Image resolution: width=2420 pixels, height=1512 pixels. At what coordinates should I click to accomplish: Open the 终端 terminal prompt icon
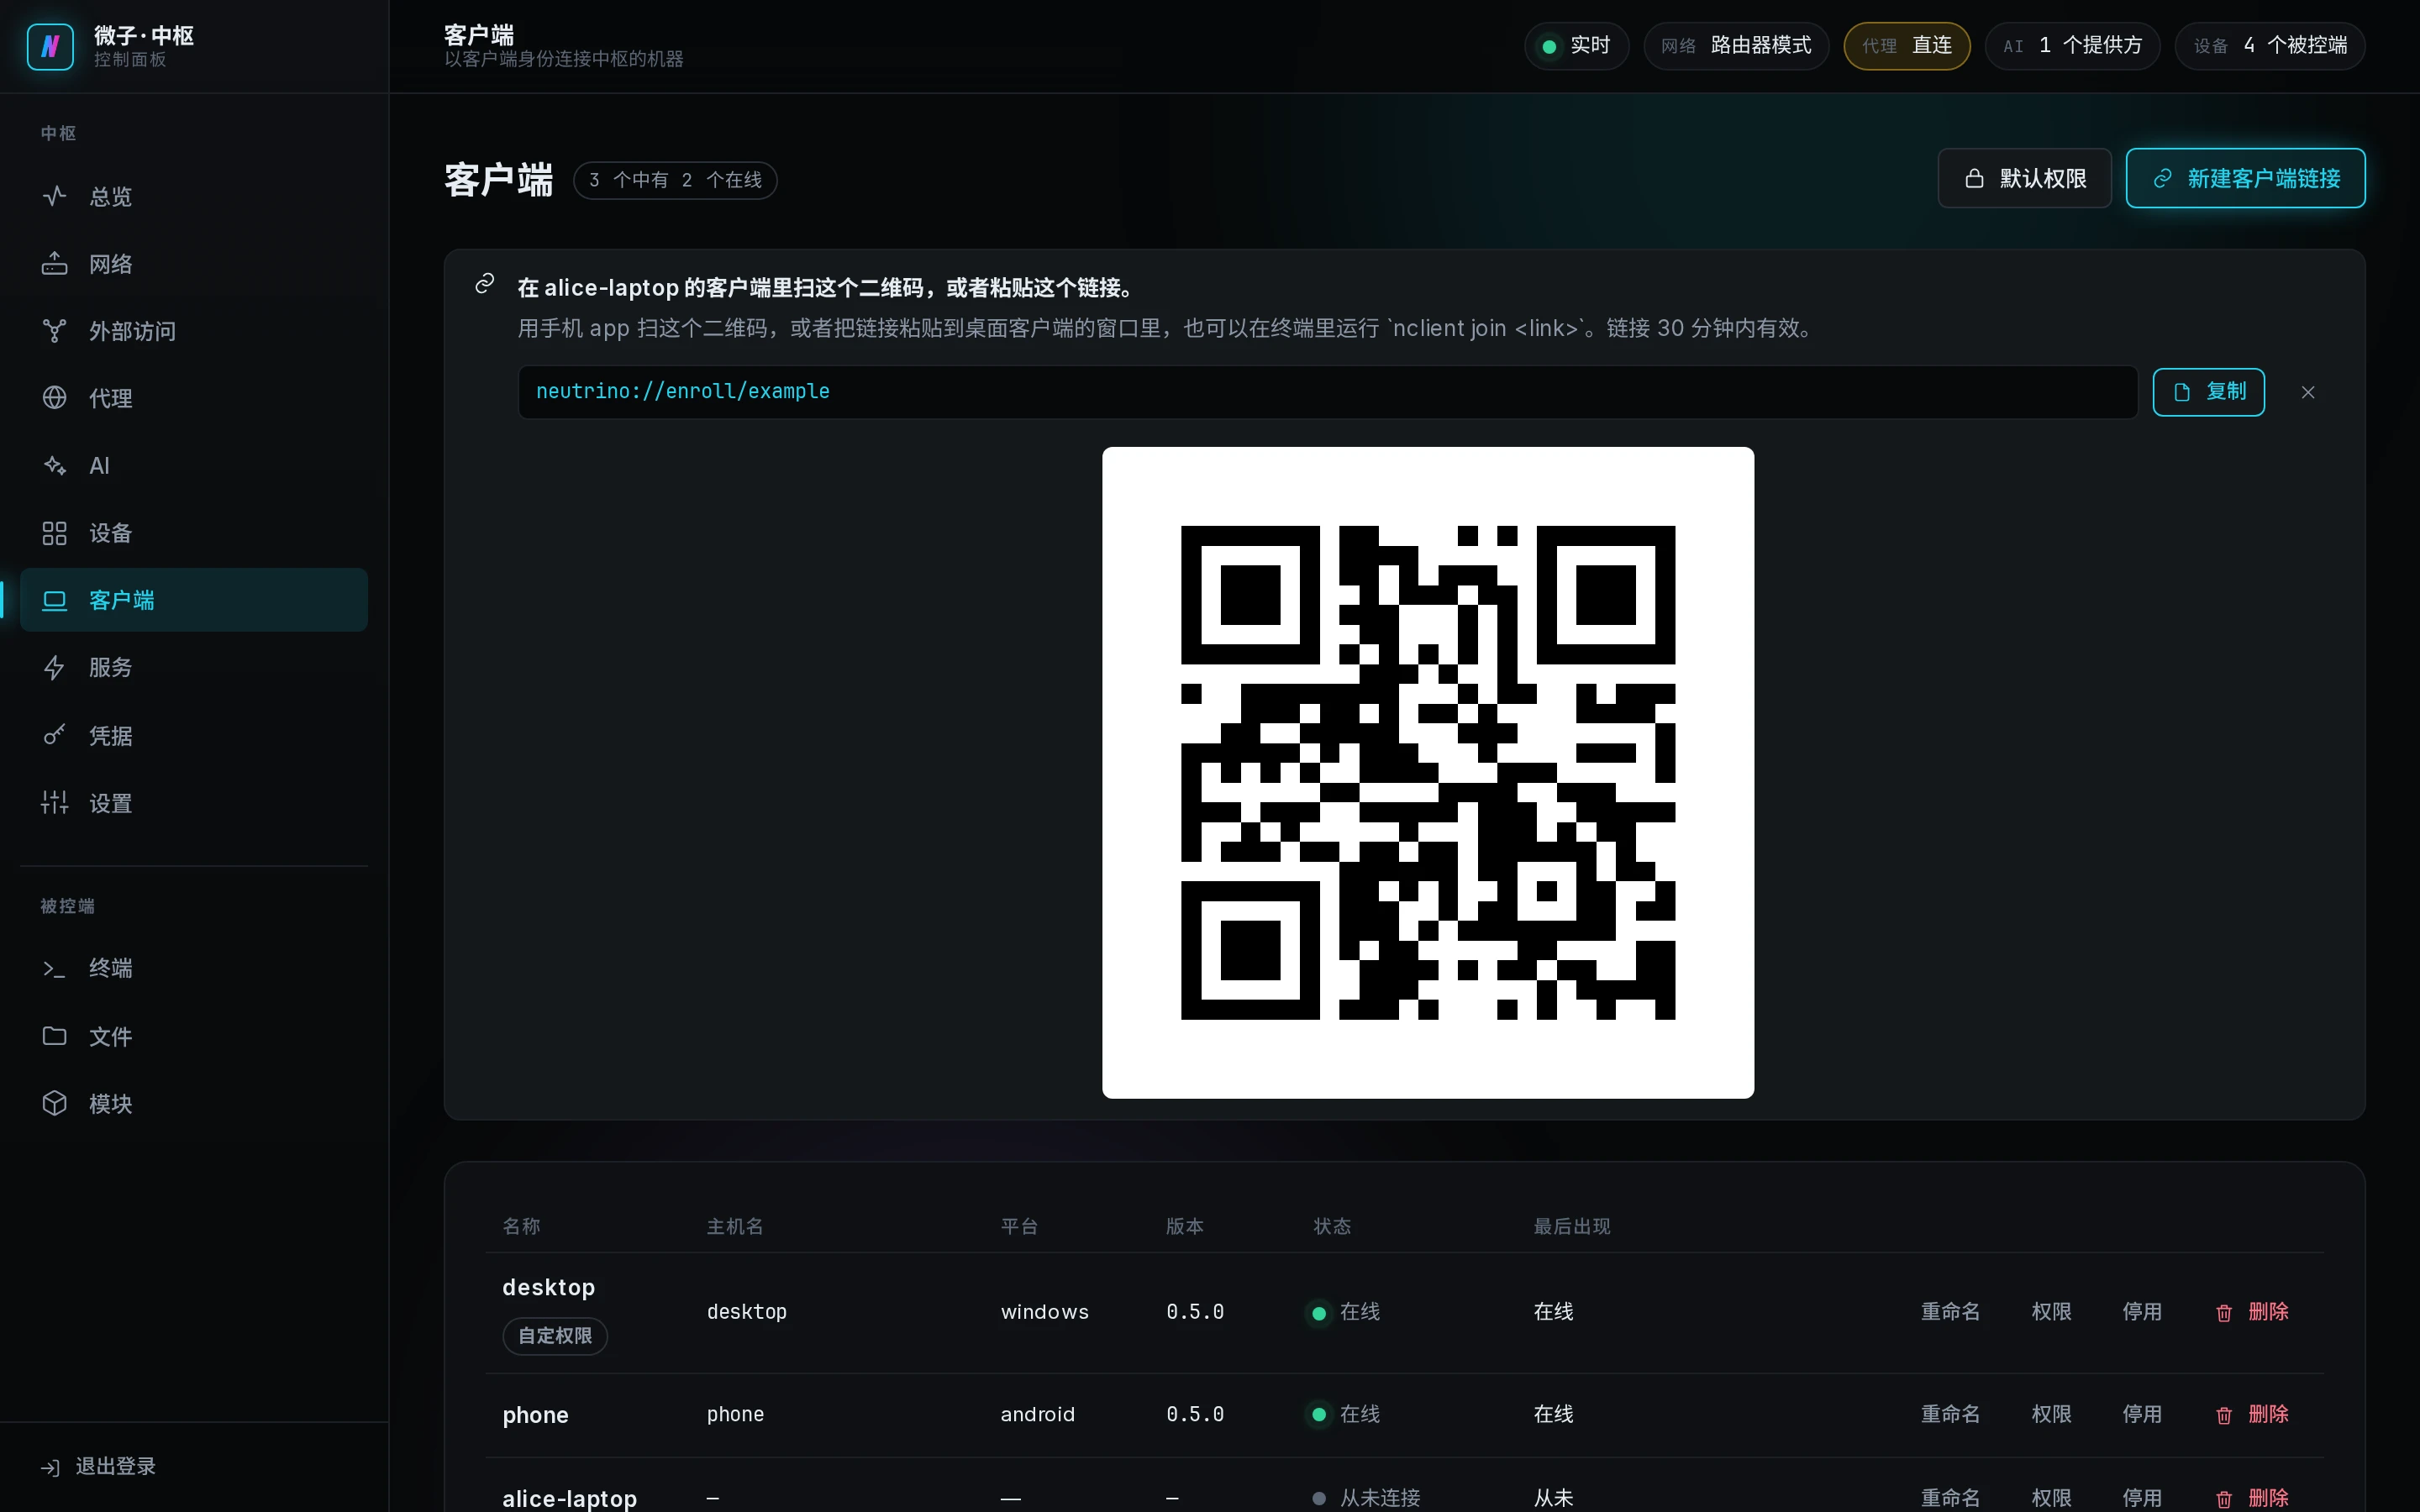pyautogui.click(x=54, y=969)
